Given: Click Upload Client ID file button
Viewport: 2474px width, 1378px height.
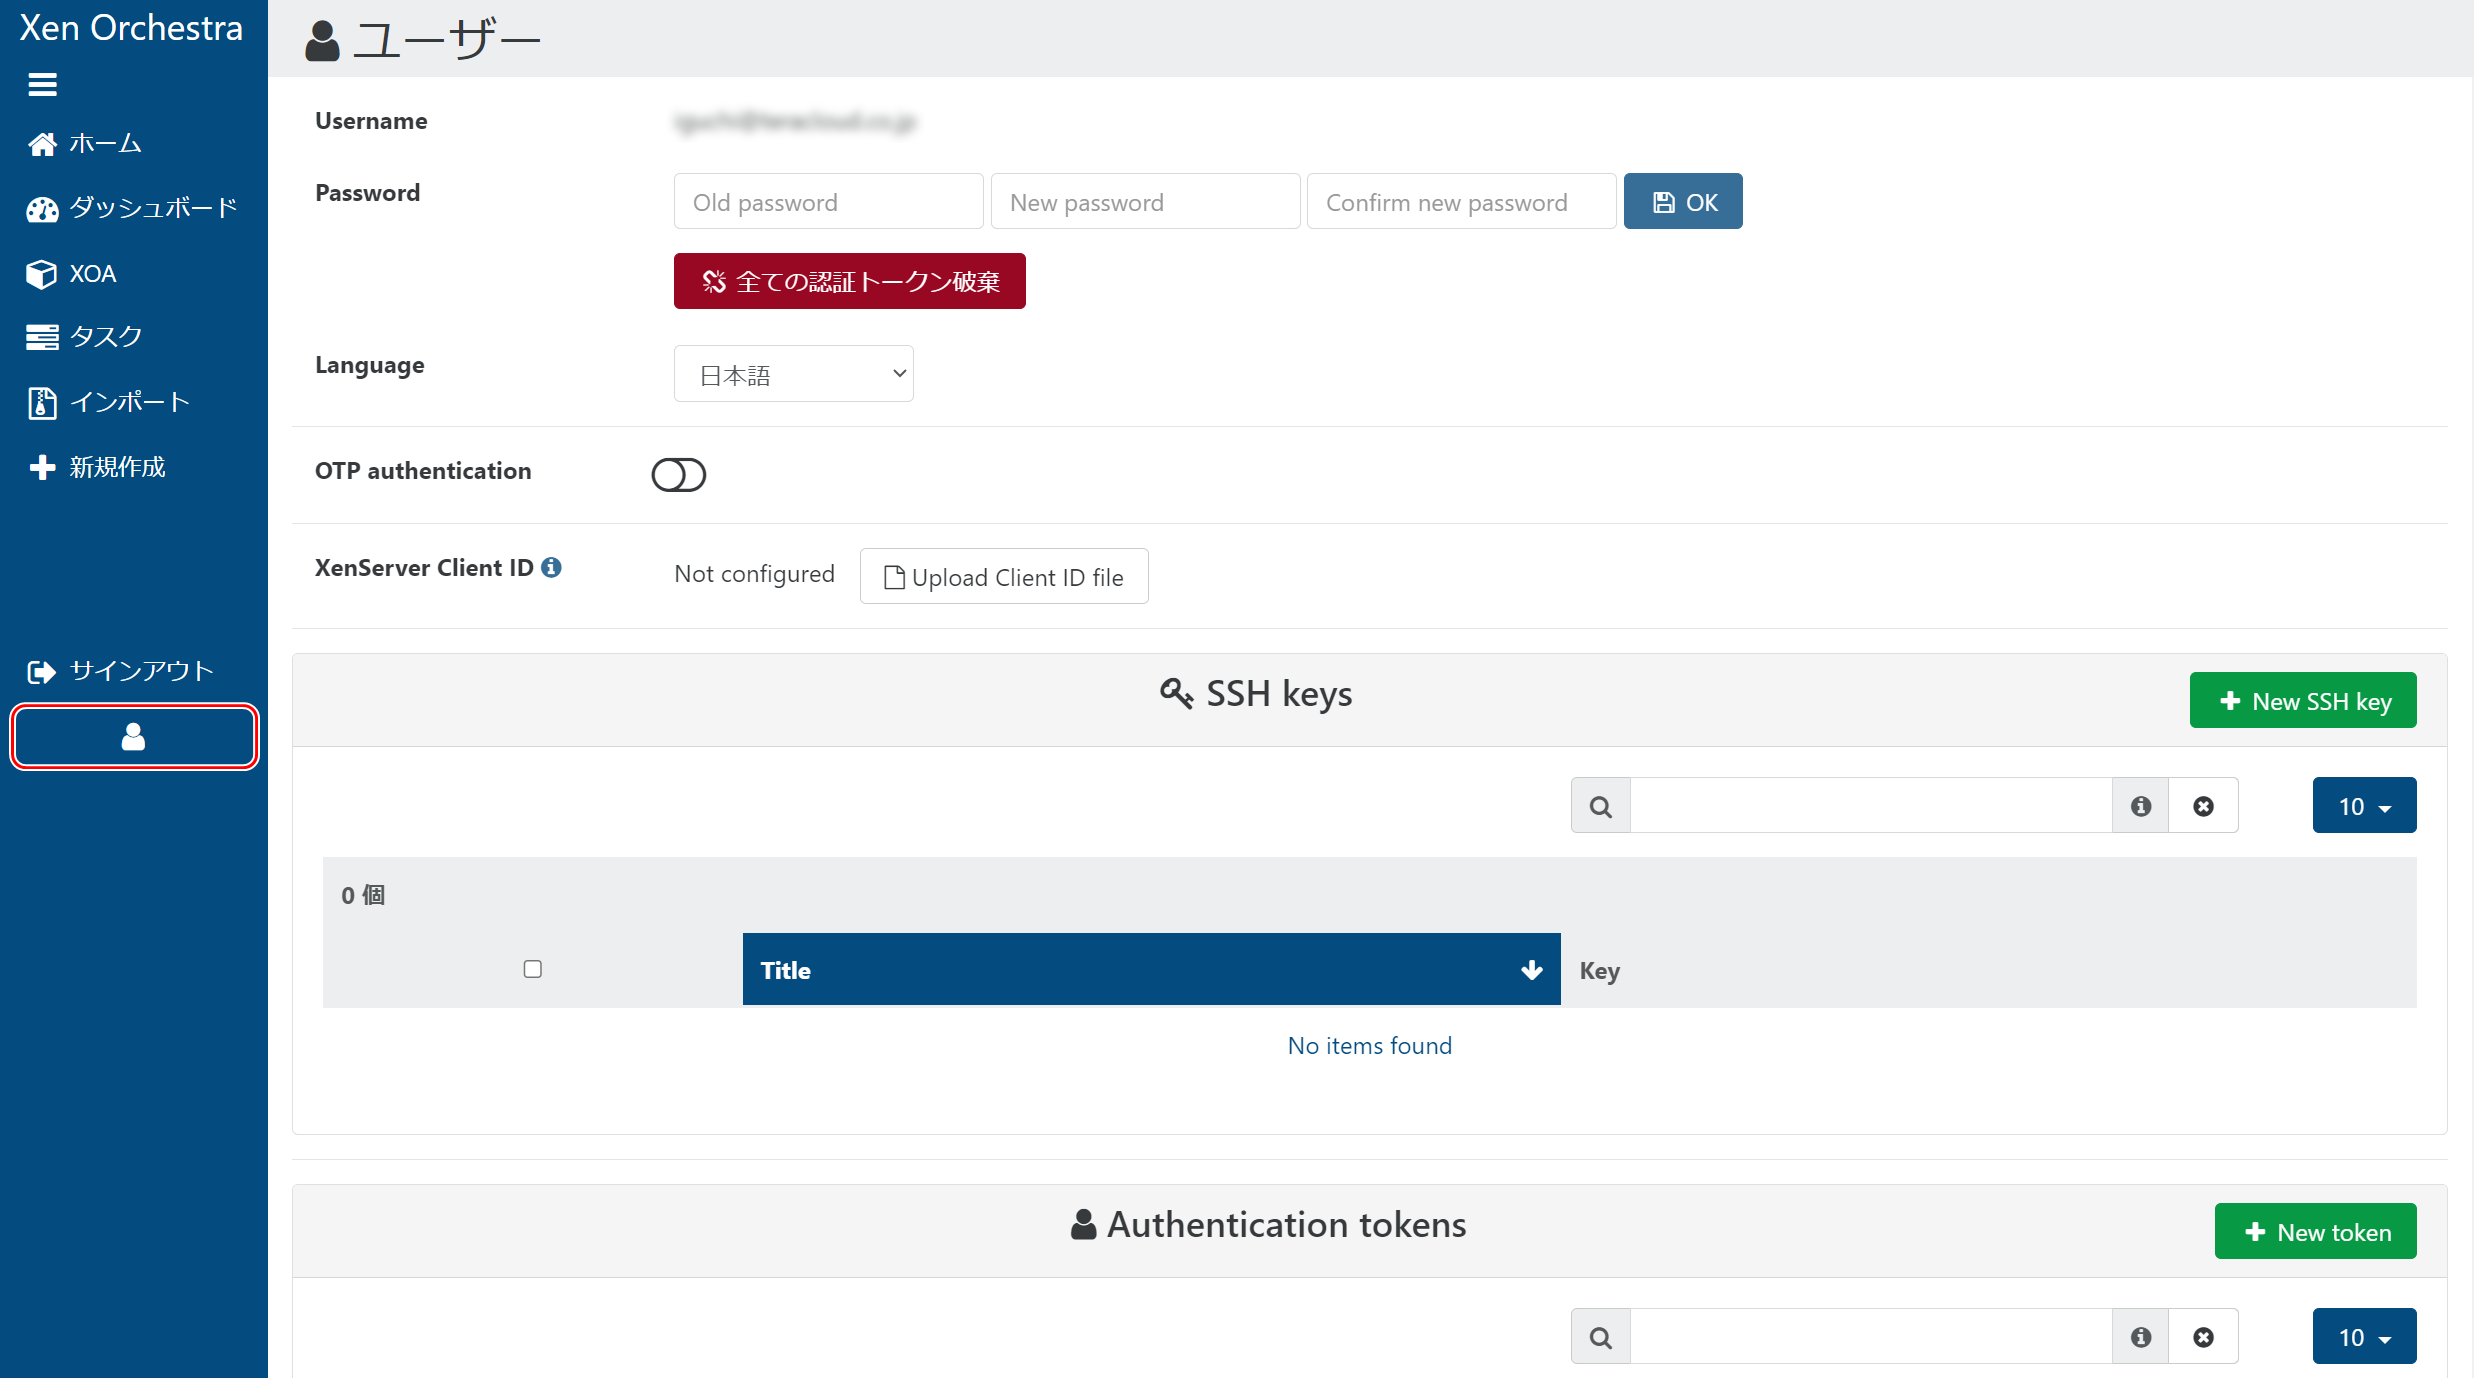Looking at the screenshot, I should coord(1004,577).
